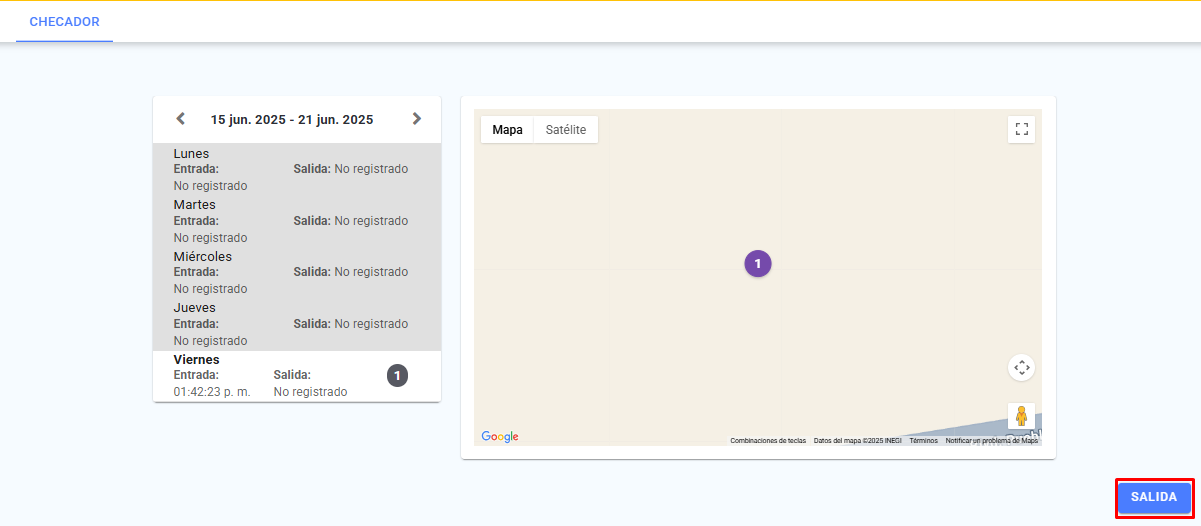Switch map to Mapa view
This screenshot has height=526, width=1201.
click(x=507, y=130)
